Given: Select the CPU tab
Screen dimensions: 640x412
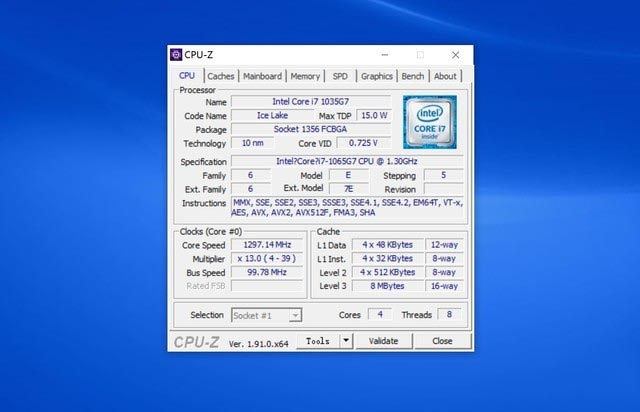Looking at the screenshot, I should (187, 76).
